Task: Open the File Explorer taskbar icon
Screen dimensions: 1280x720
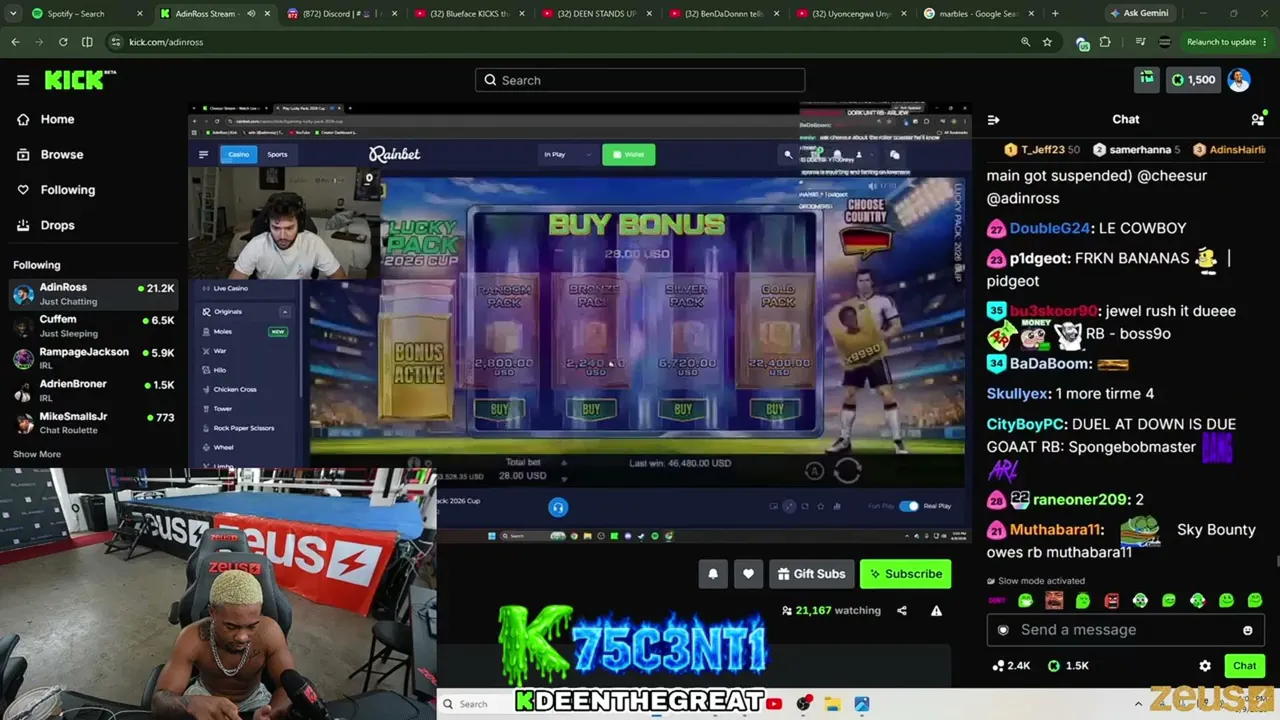Action: click(832, 704)
